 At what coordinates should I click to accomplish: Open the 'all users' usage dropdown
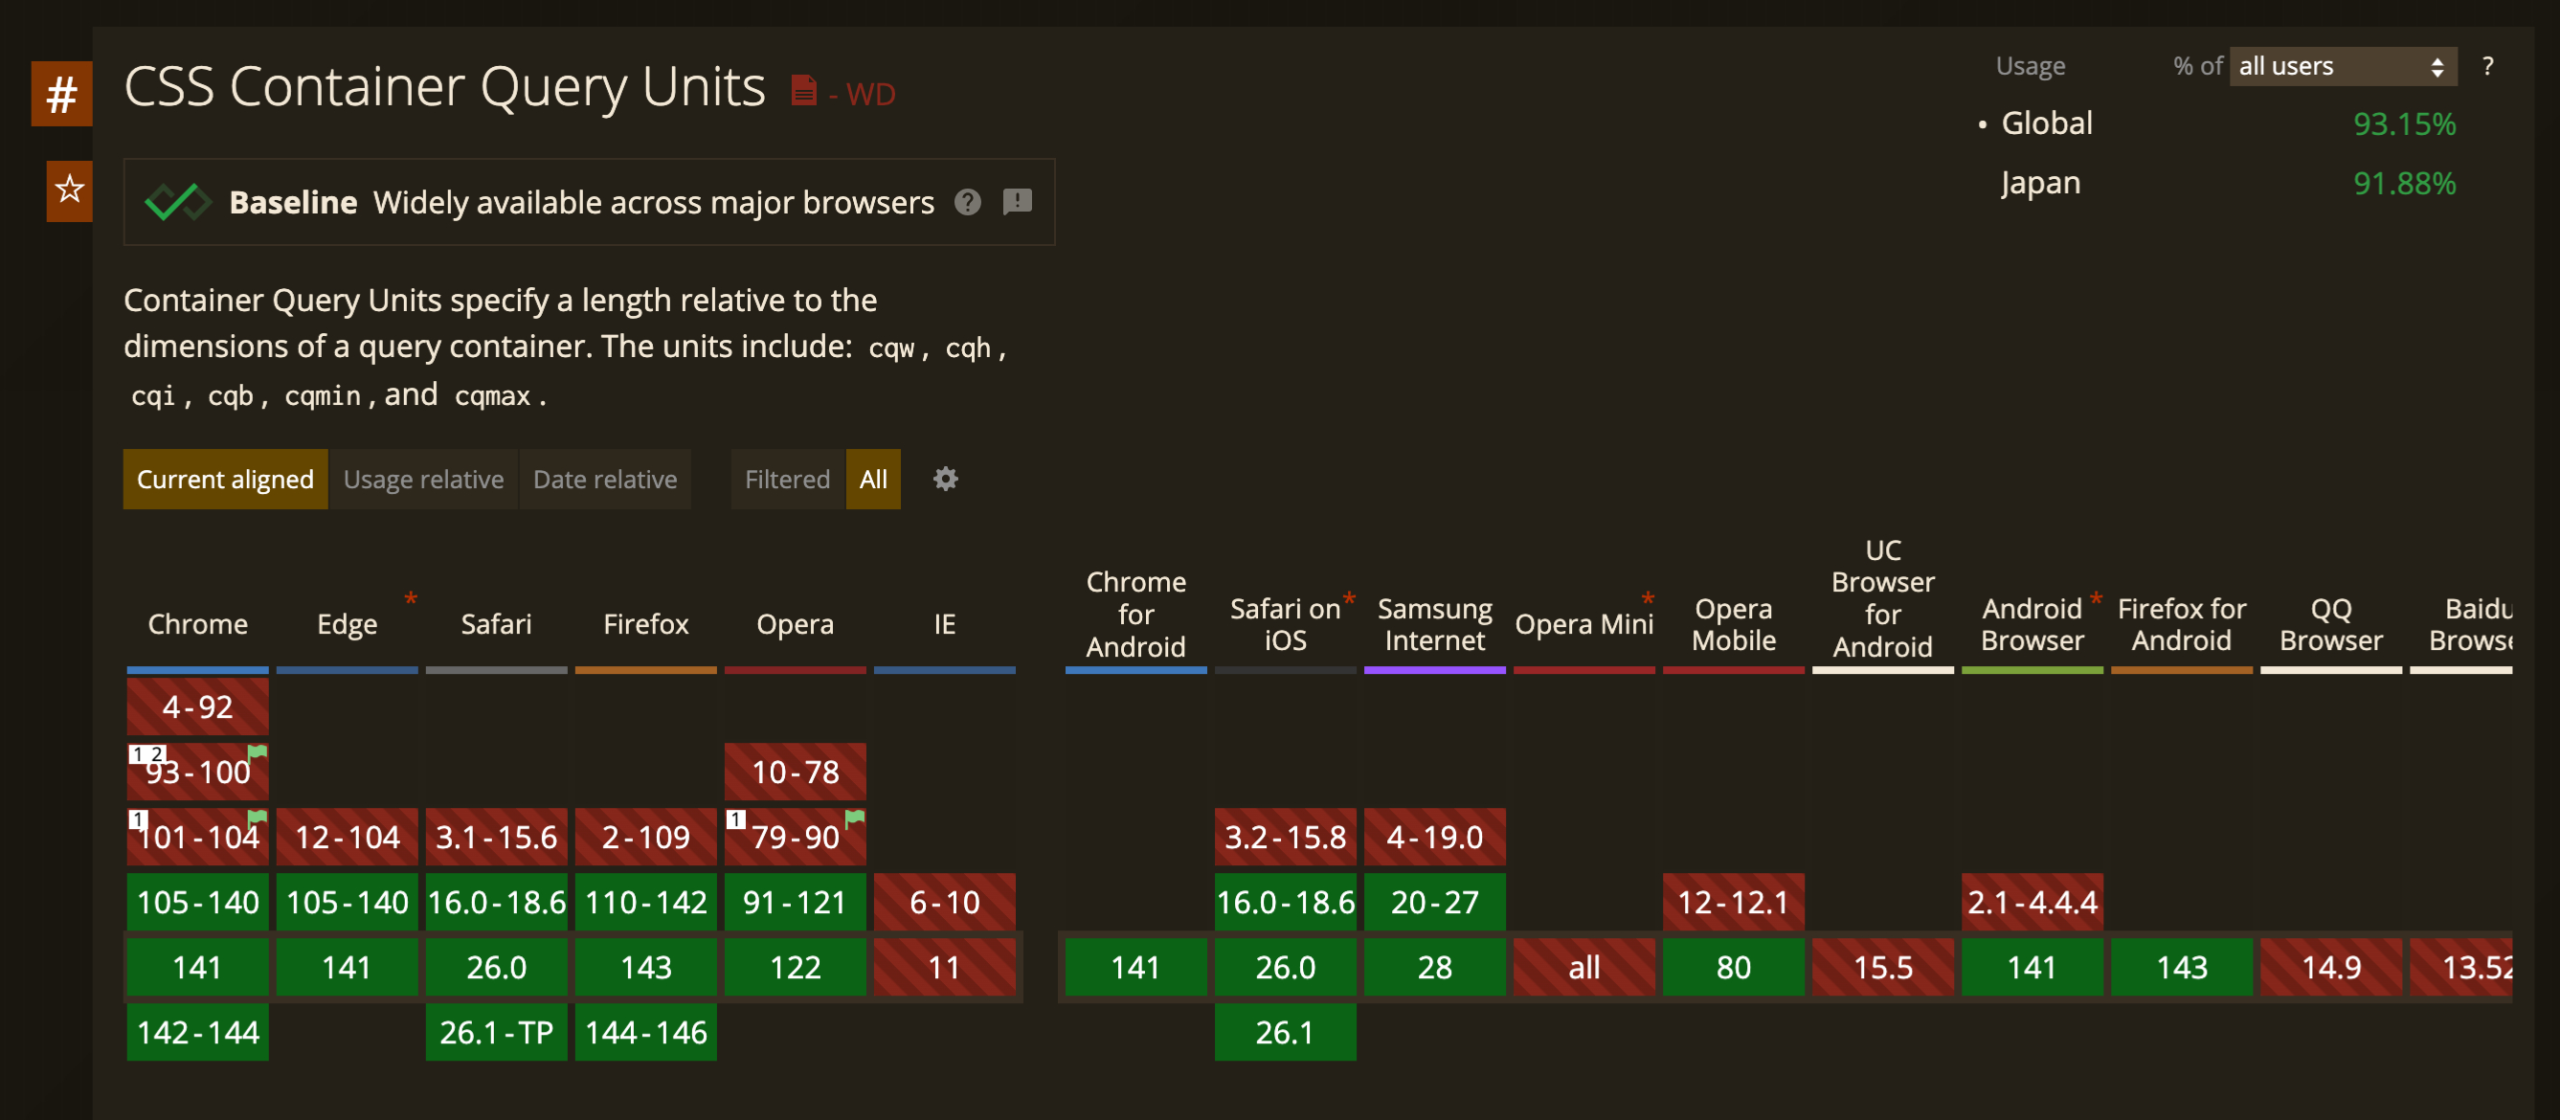pos(2342,66)
